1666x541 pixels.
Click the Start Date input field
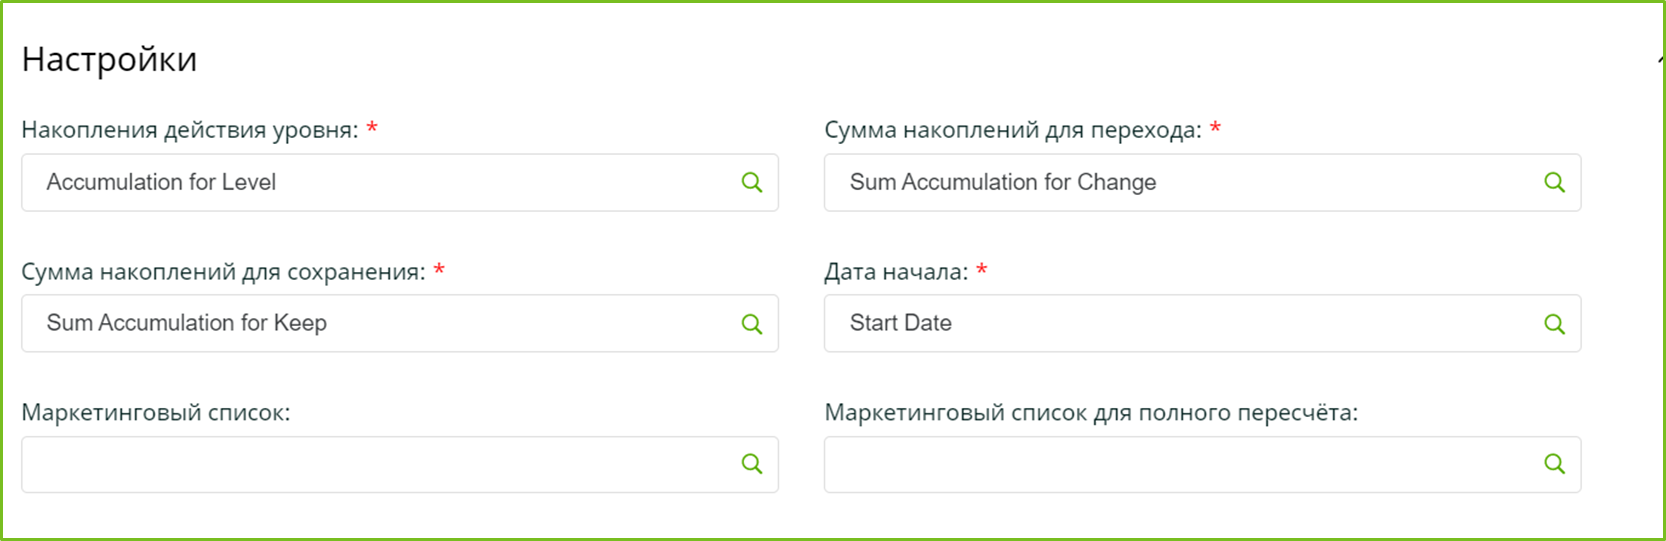(x=1180, y=324)
